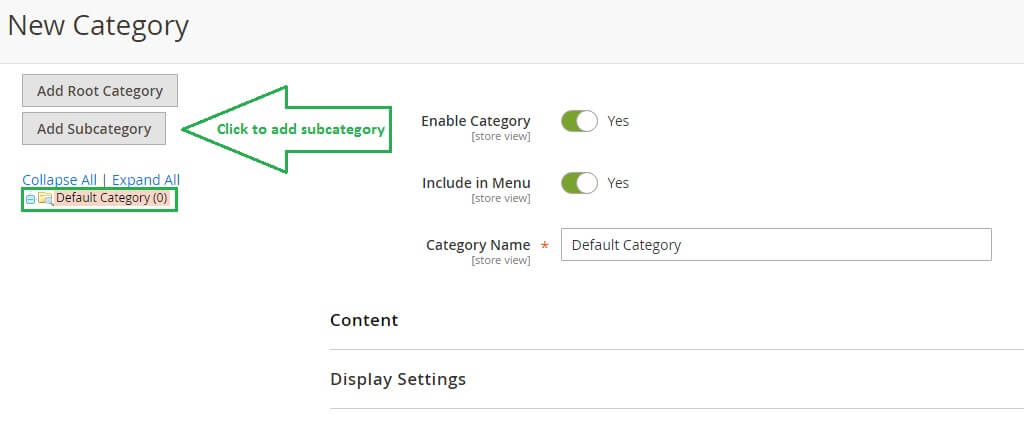This screenshot has height=426, width=1024.
Task: Click the Yes text beside Include in Menu
Action: 618,183
